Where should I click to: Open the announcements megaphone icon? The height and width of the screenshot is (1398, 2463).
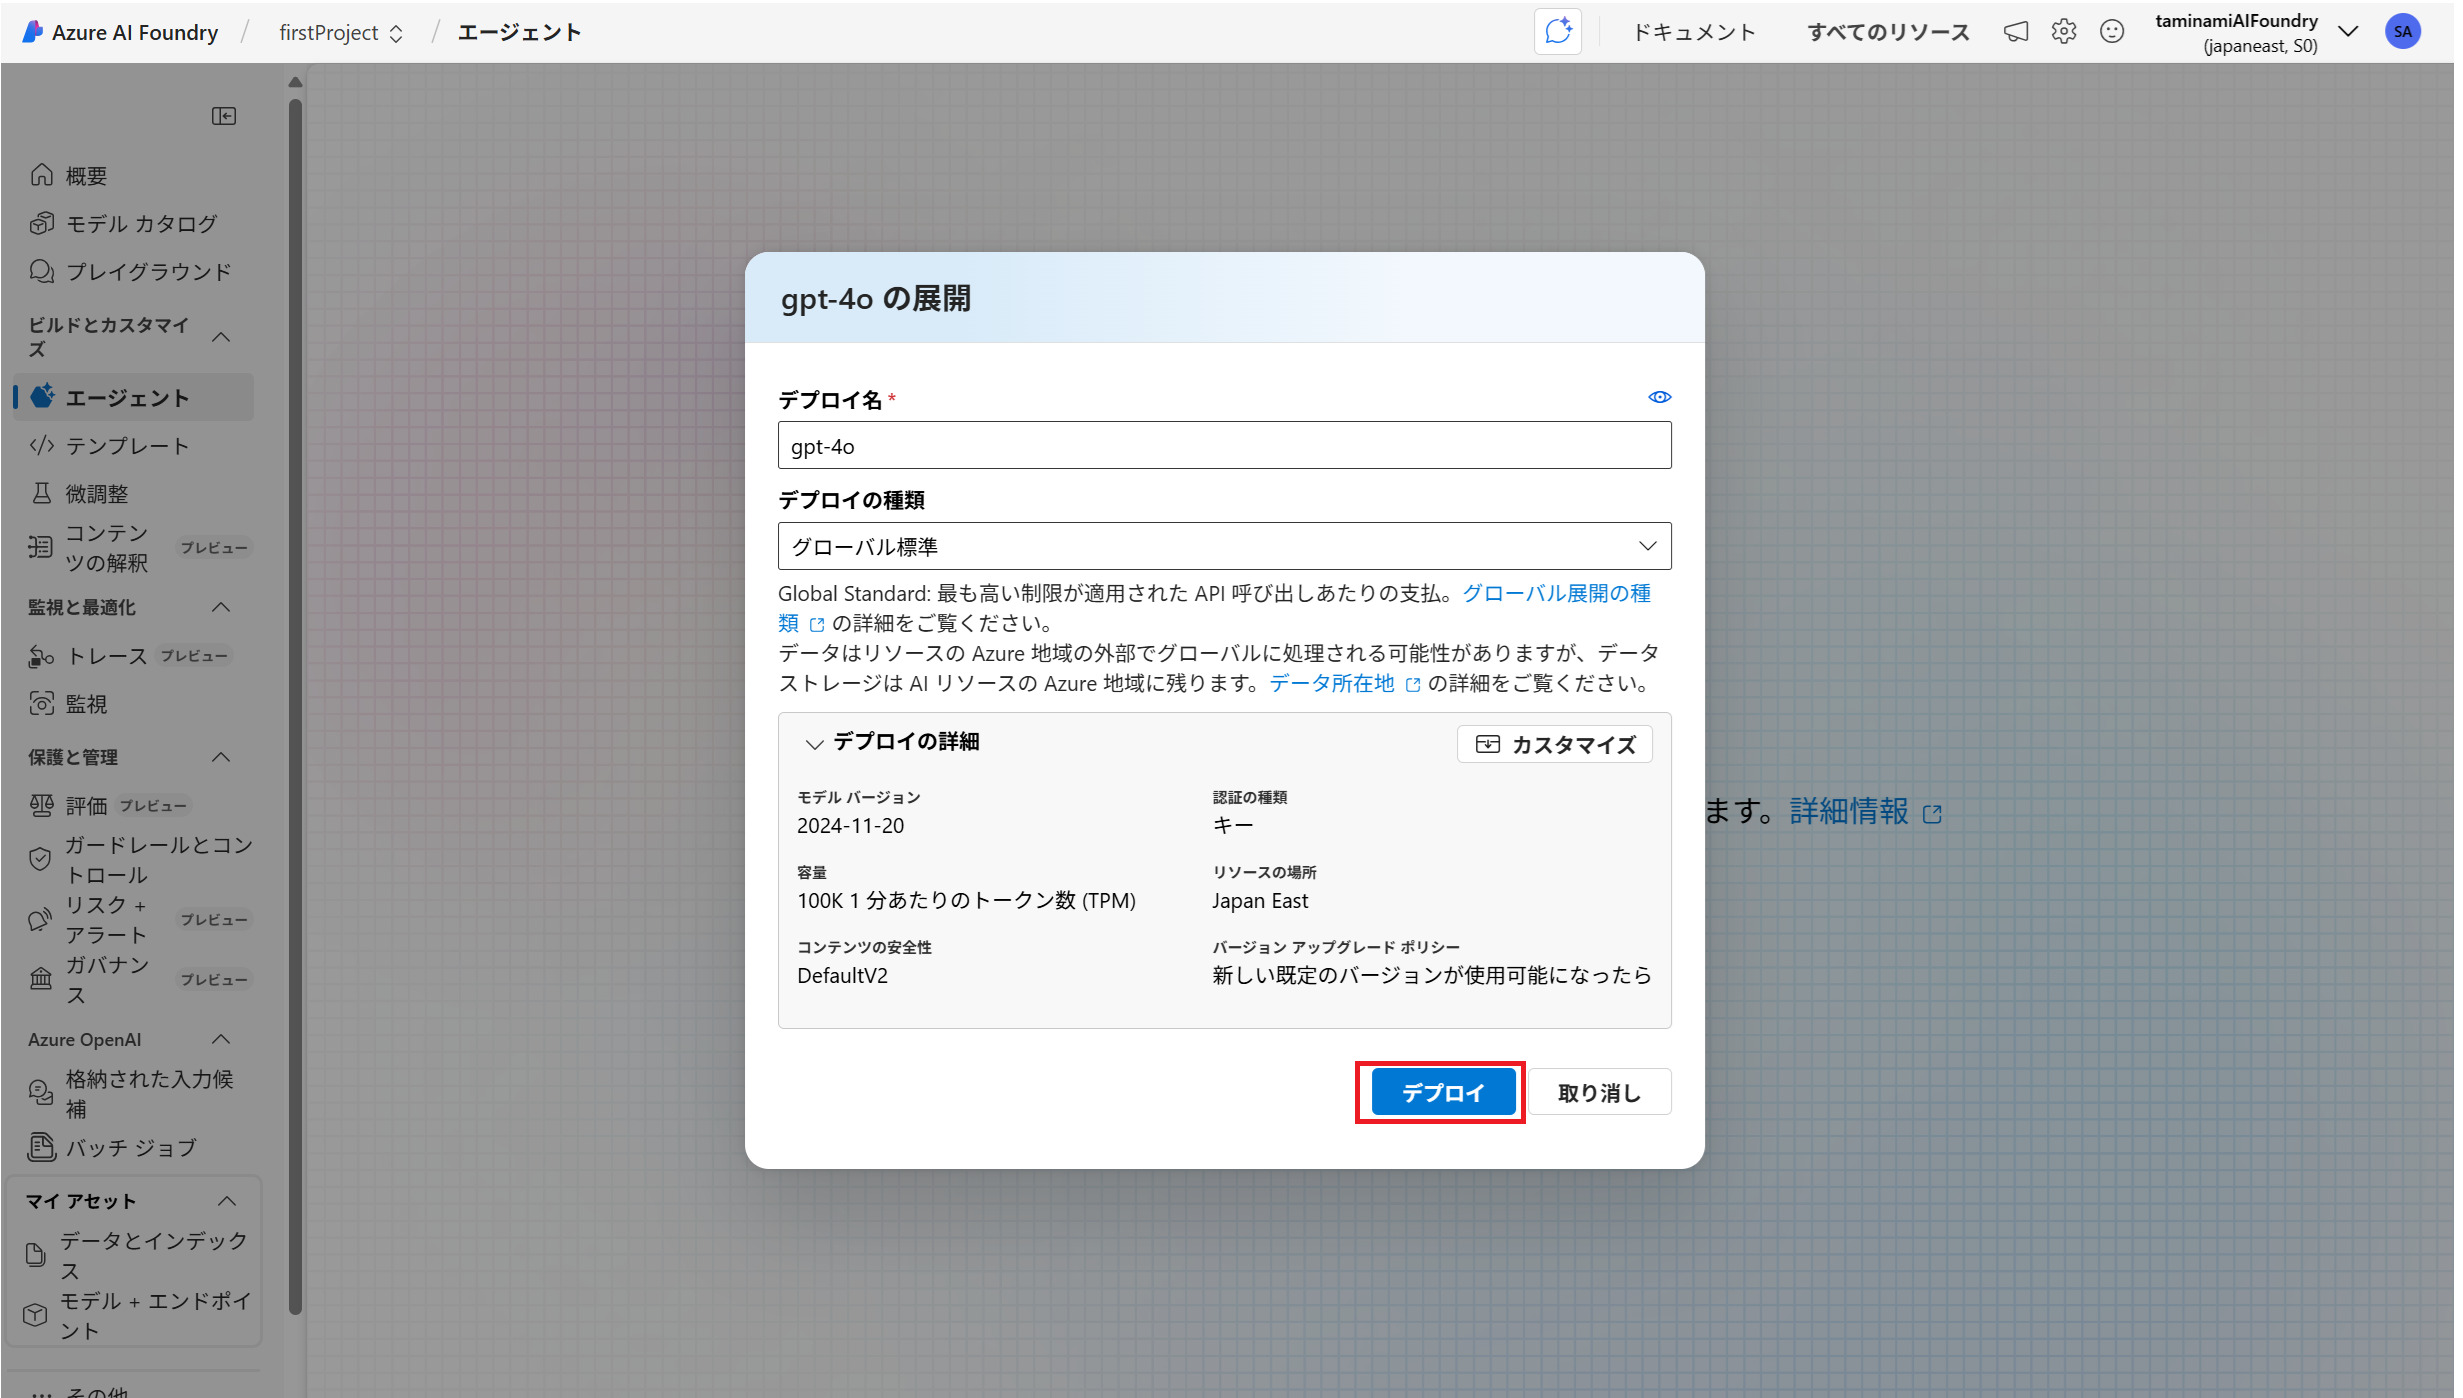[x=2016, y=32]
